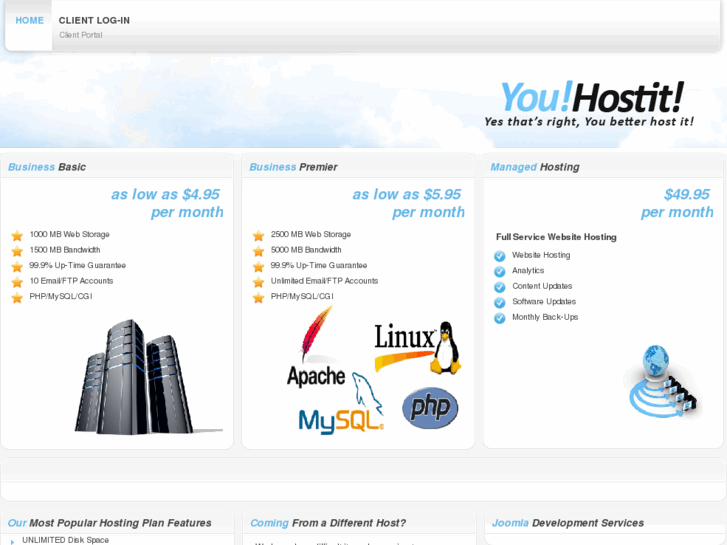Click the server towers image

[x=148, y=377]
